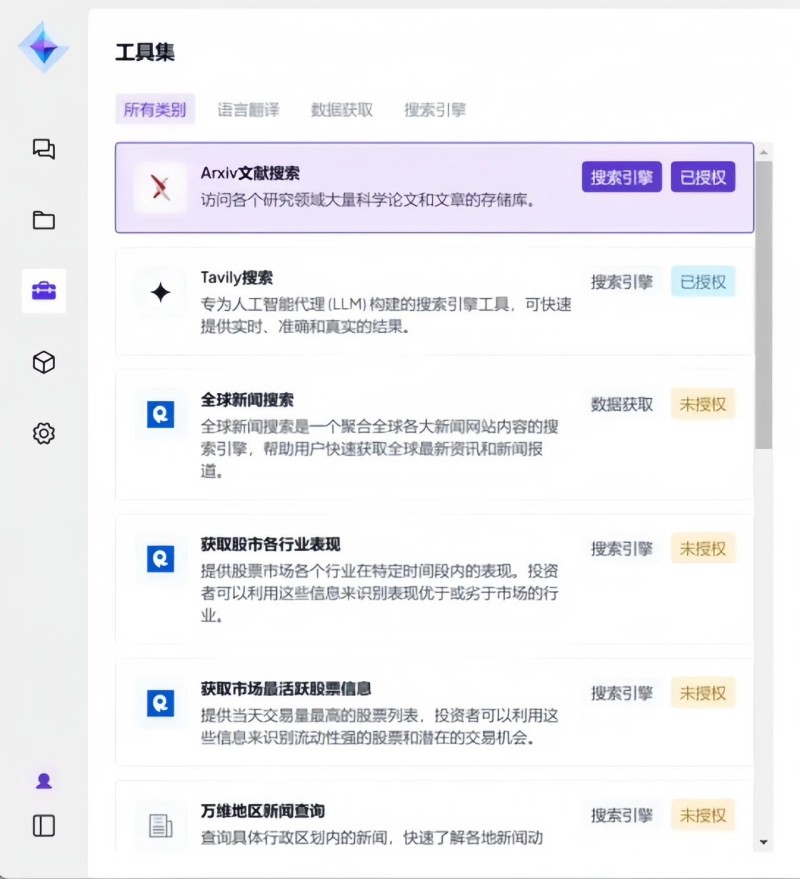This screenshot has width=800, height=879.
Task: Authorize the 全球新闻搜索 tool
Action: (703, 404)
